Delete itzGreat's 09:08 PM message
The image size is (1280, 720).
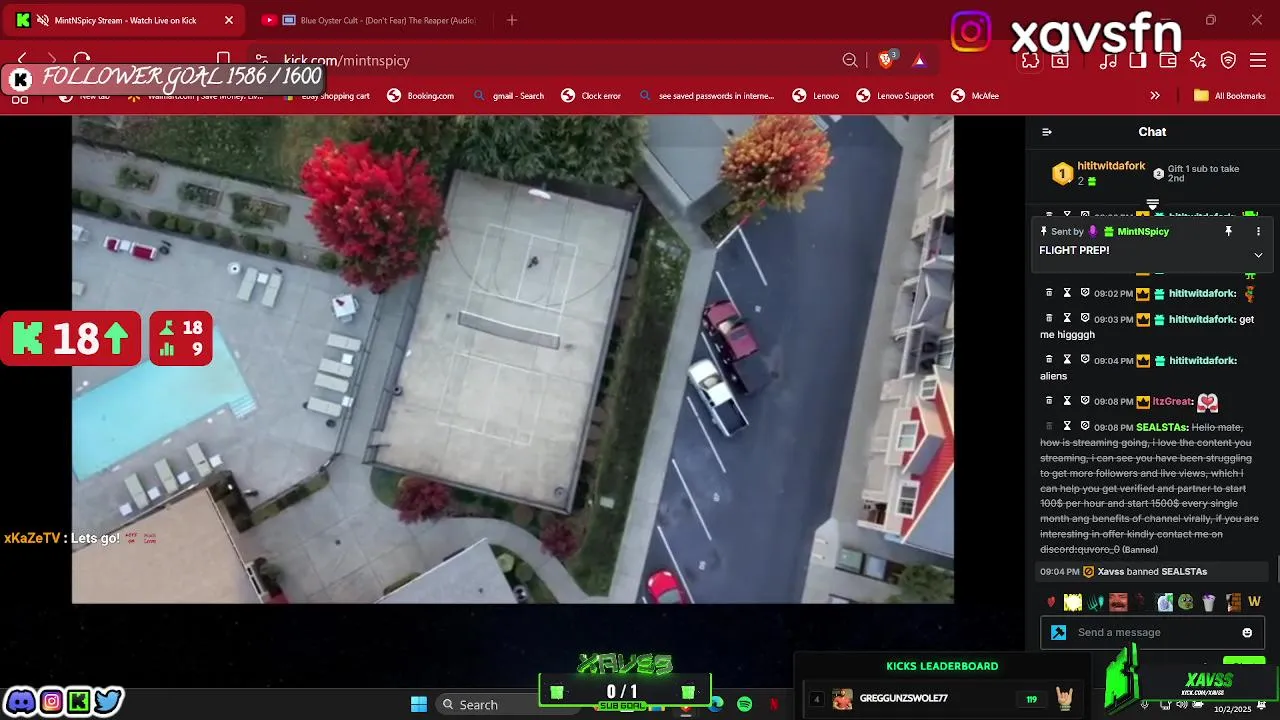(1049, 401)
